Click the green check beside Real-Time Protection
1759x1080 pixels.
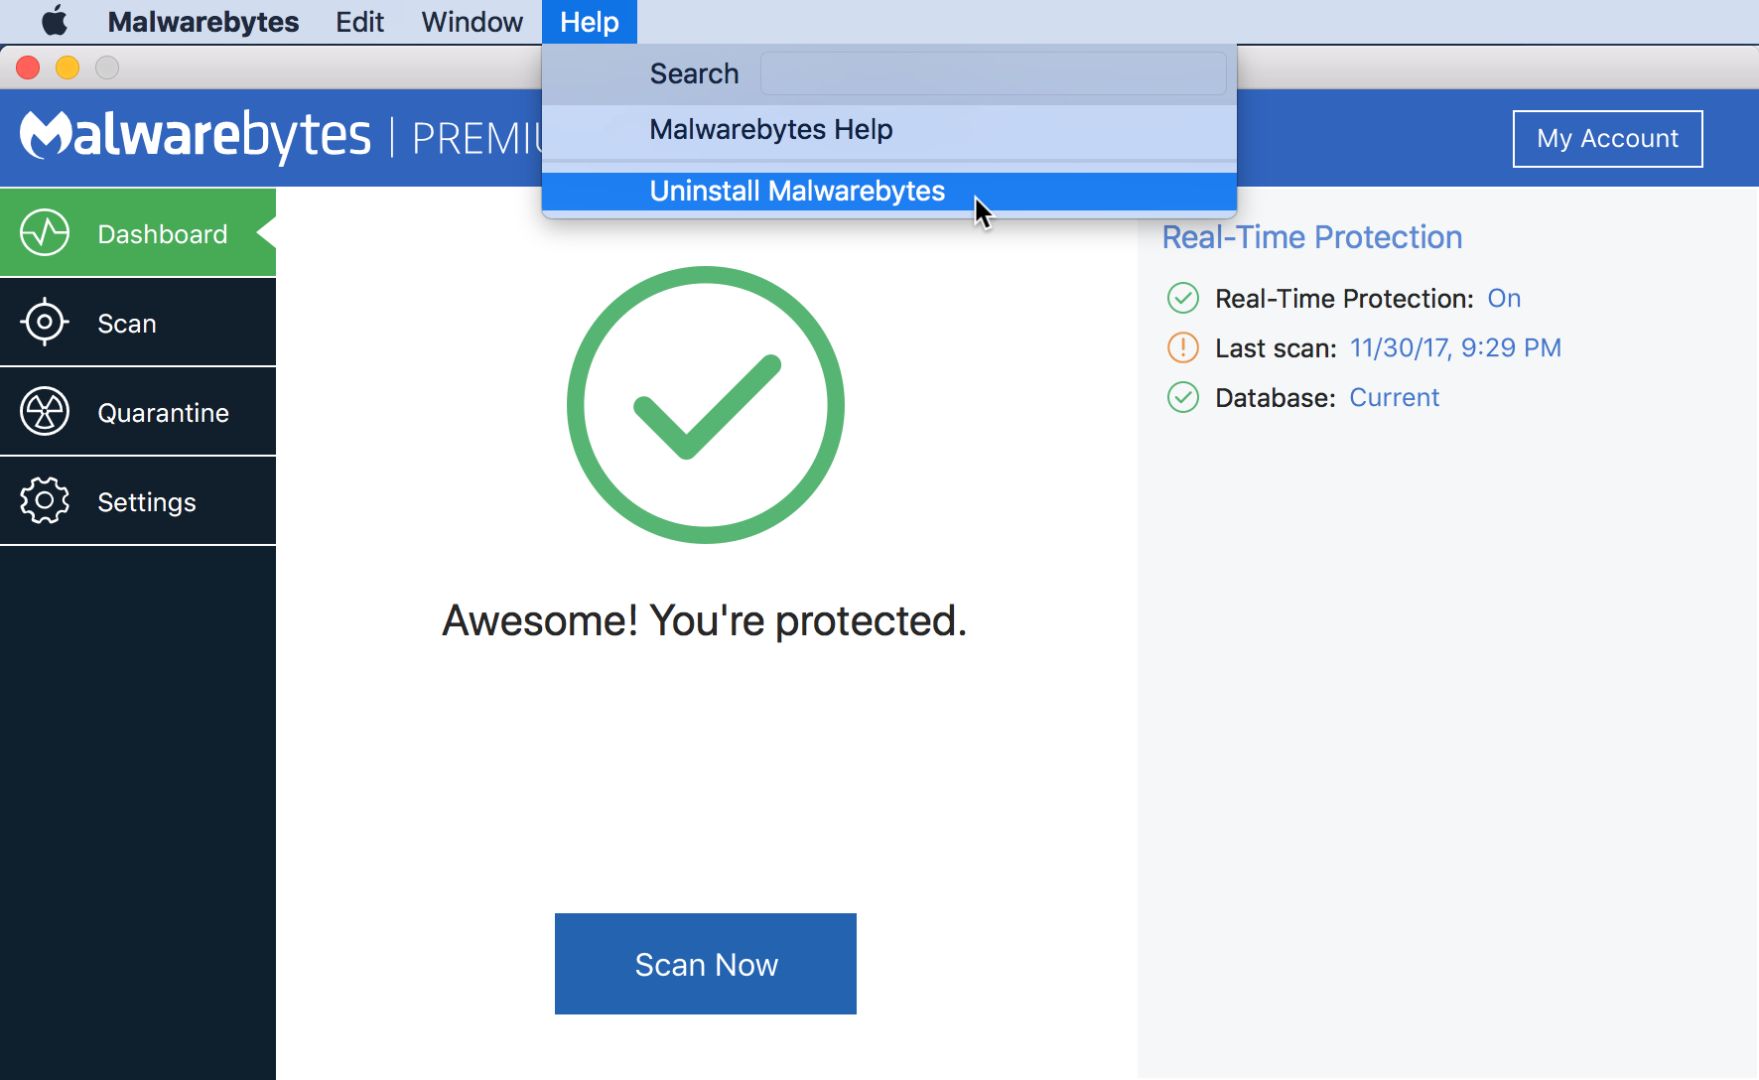(x=1183, y=298)
